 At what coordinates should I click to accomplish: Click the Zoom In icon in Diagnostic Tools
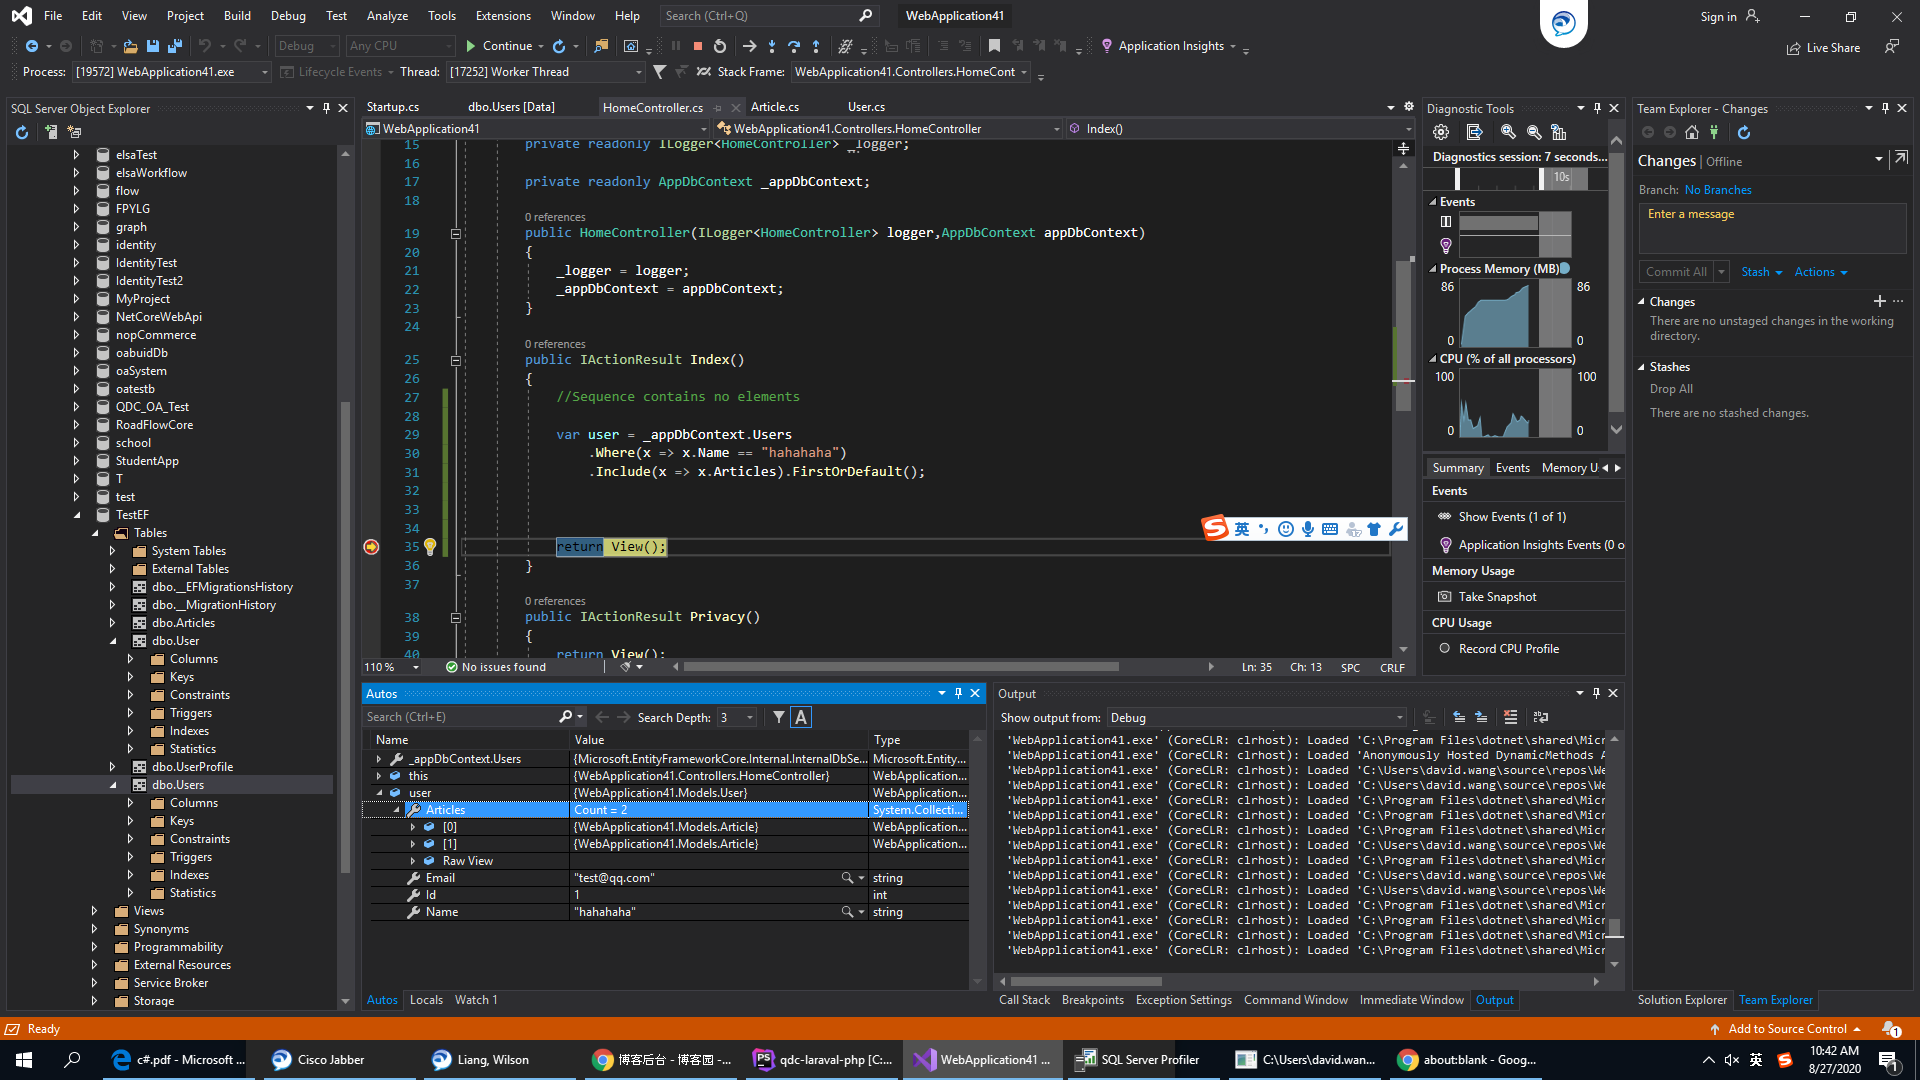click(x=1508, y=132)
